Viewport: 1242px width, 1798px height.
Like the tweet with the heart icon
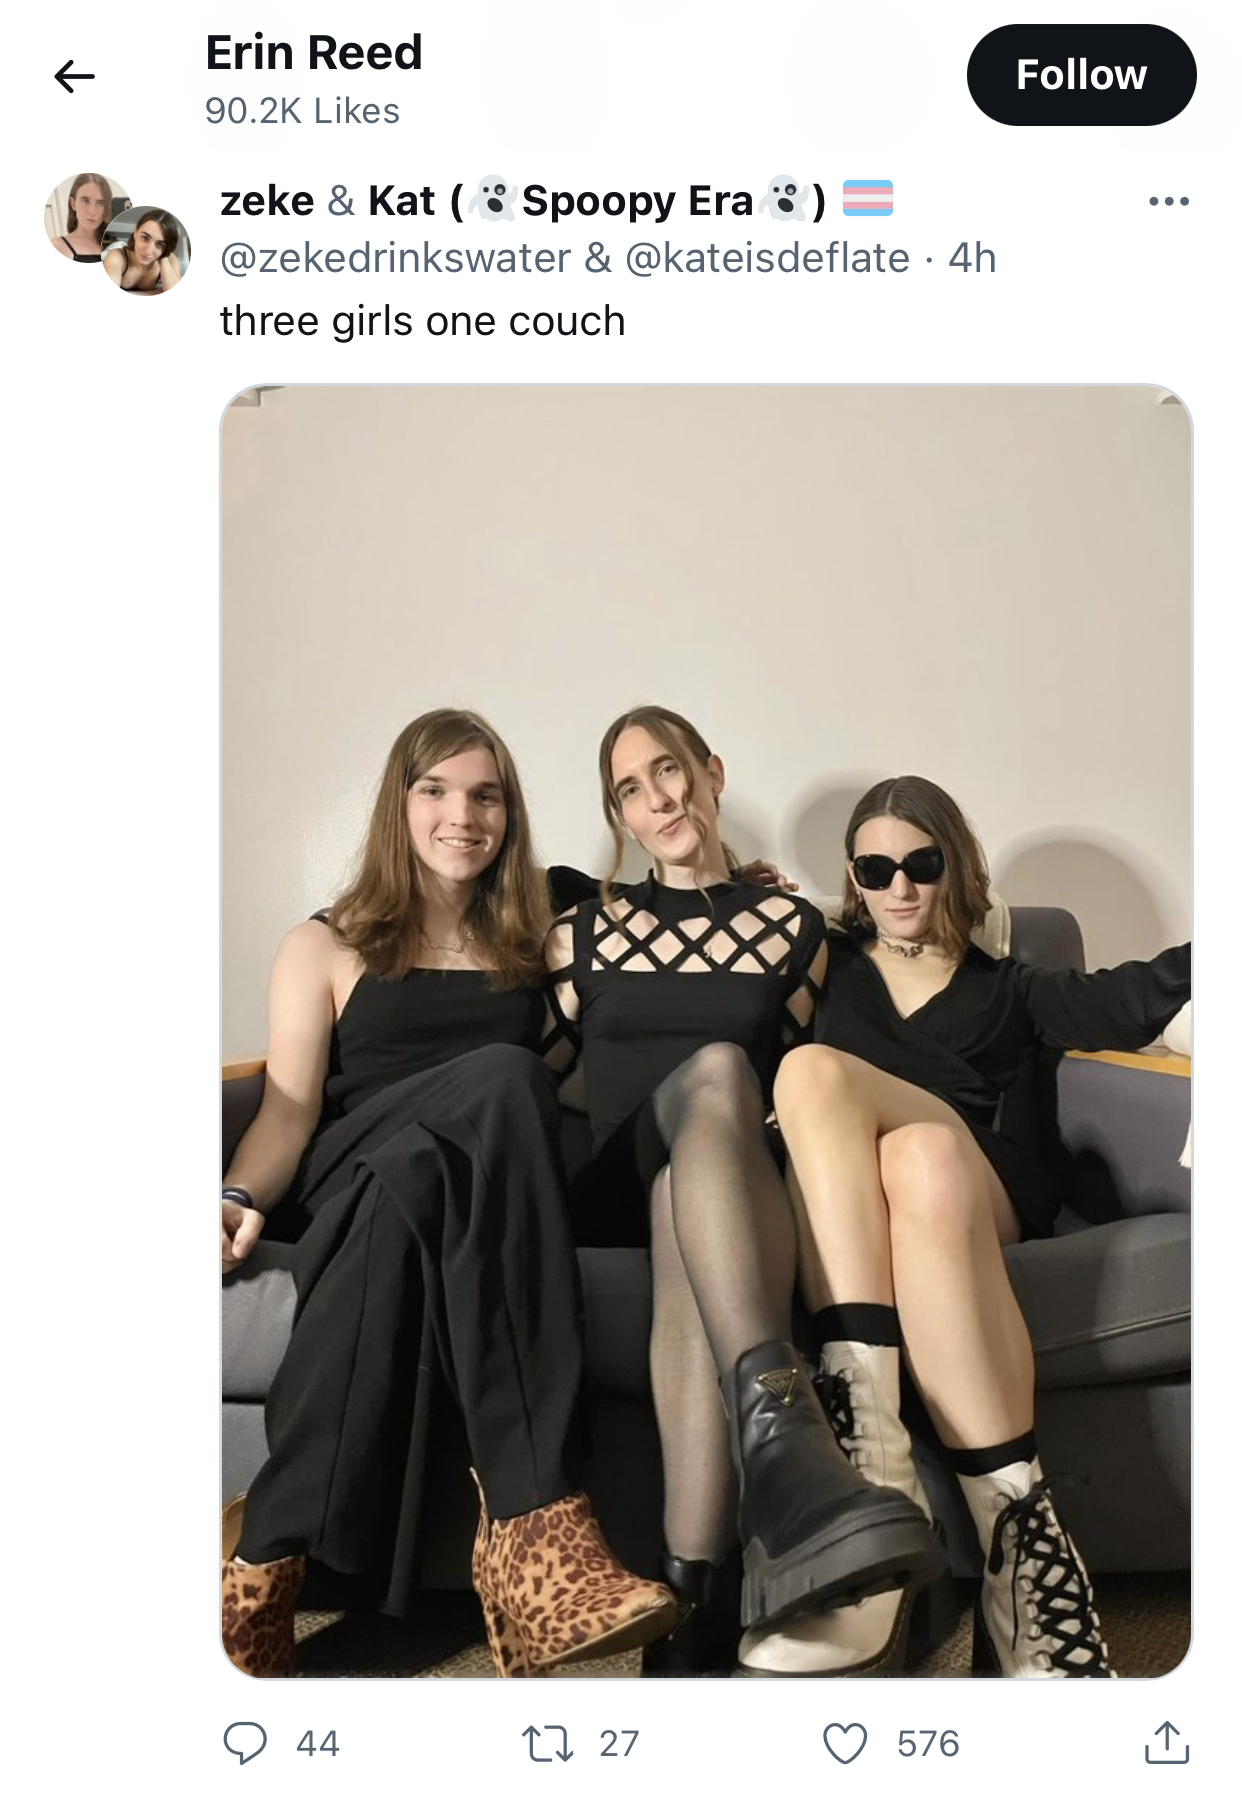845,1743
